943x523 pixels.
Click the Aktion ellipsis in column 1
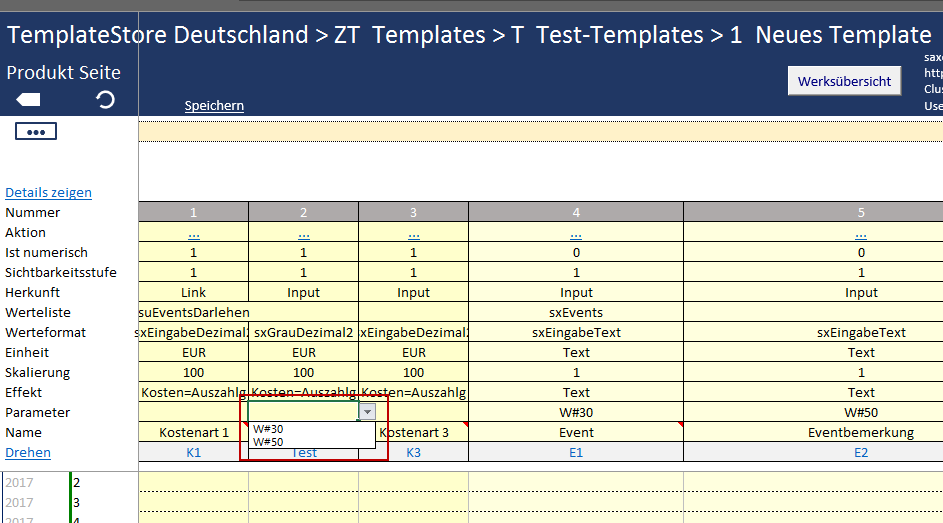tap(194, 233)
